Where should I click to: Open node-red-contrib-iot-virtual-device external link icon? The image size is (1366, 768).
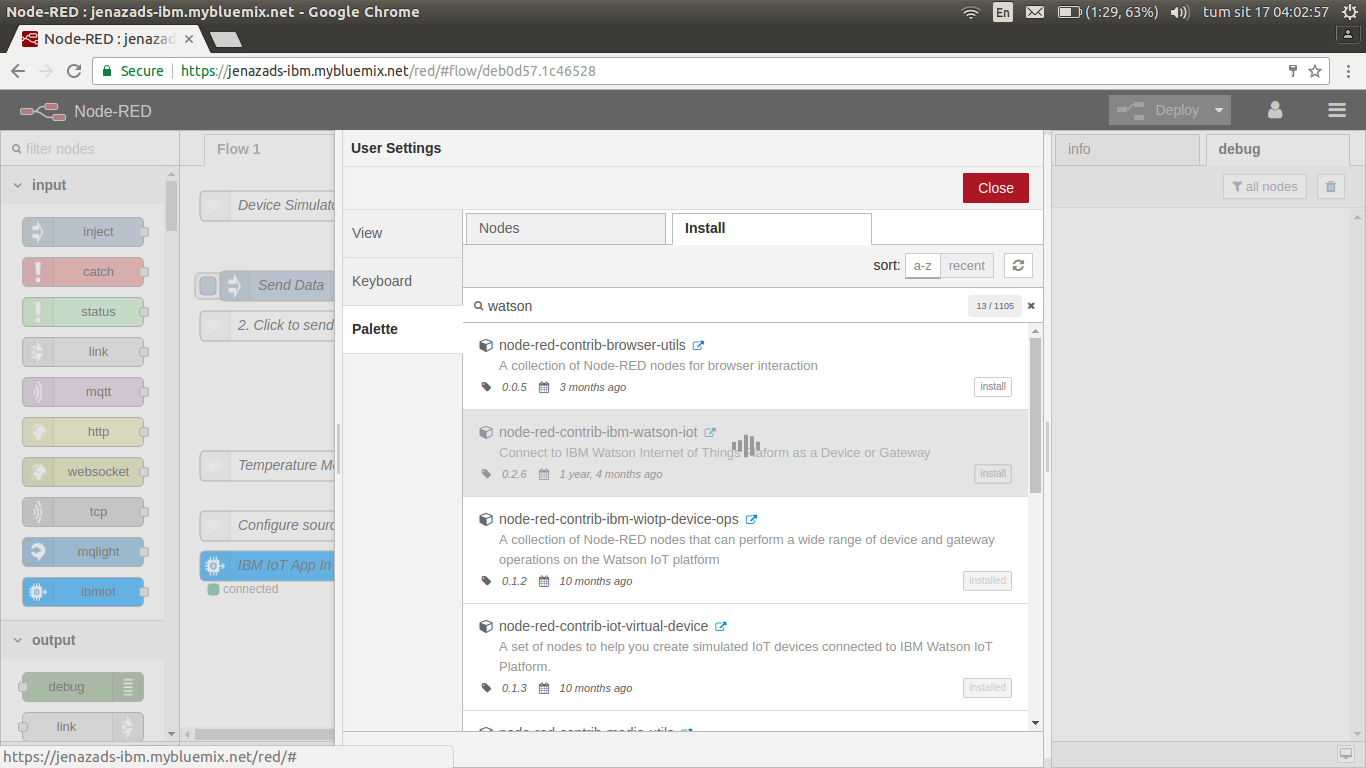(720, 627)
